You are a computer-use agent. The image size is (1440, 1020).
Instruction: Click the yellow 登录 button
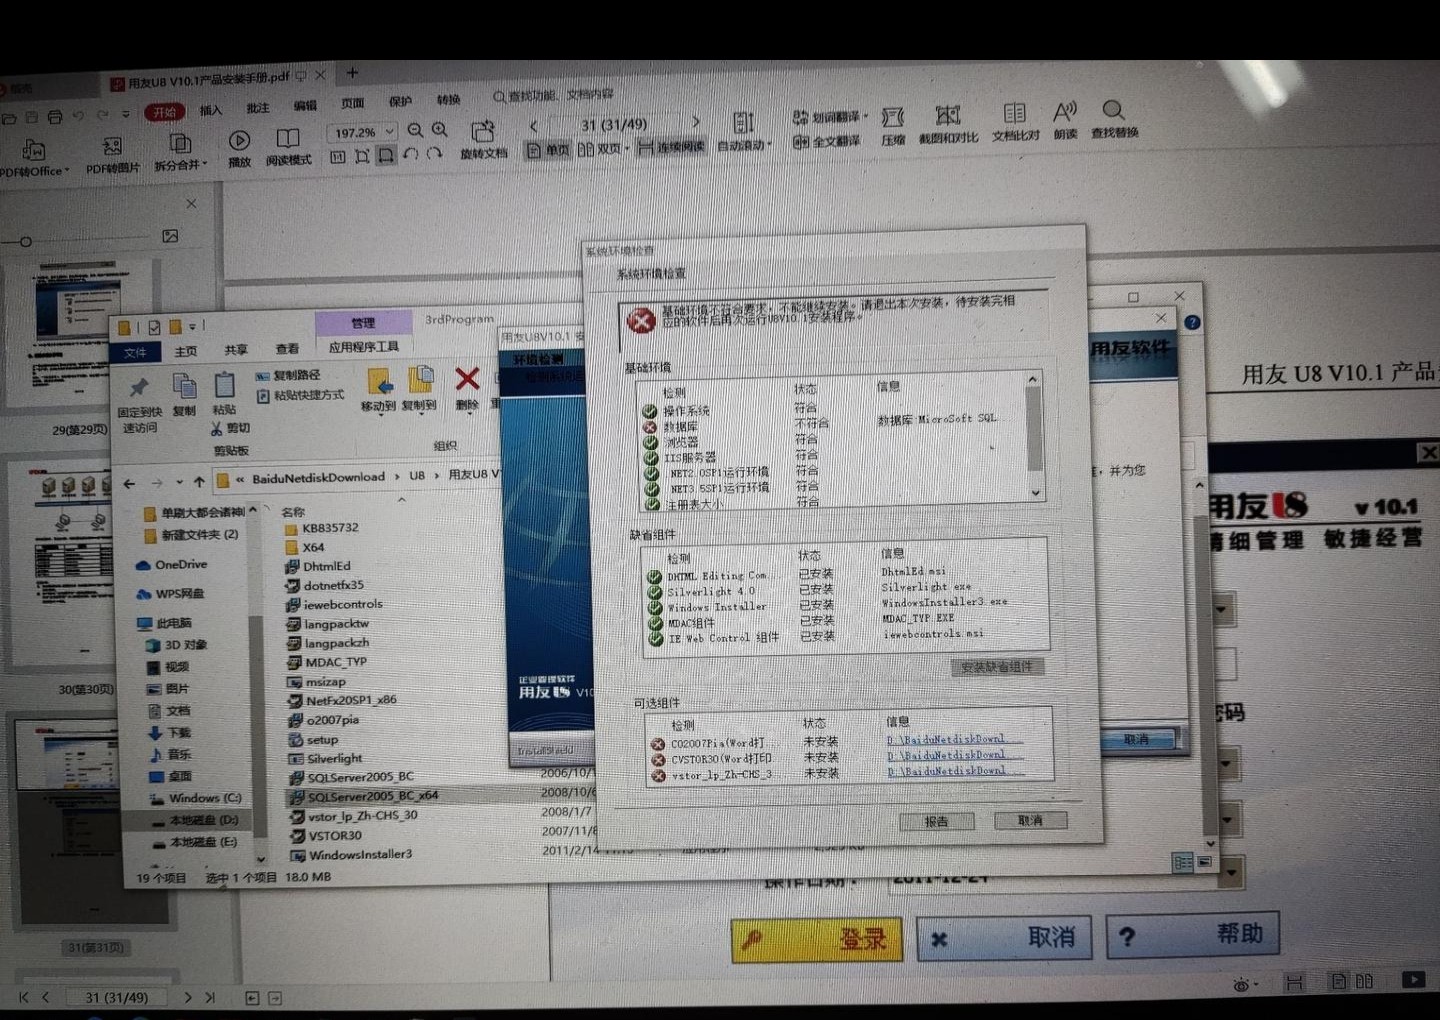[x=816, y=940]
